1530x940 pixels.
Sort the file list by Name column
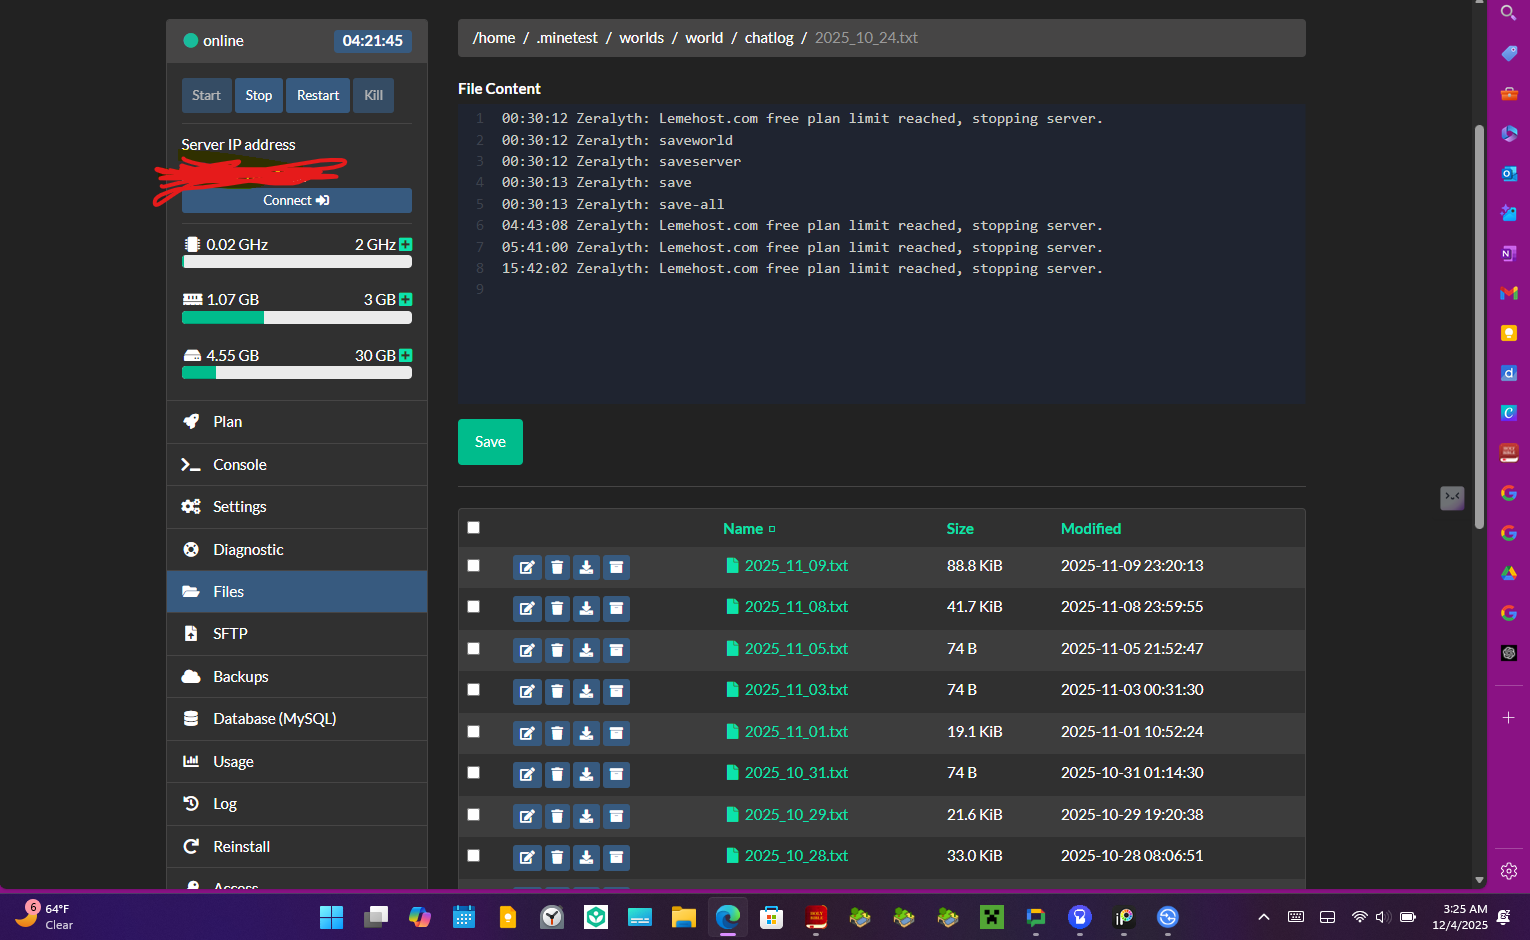coord(743,529)
